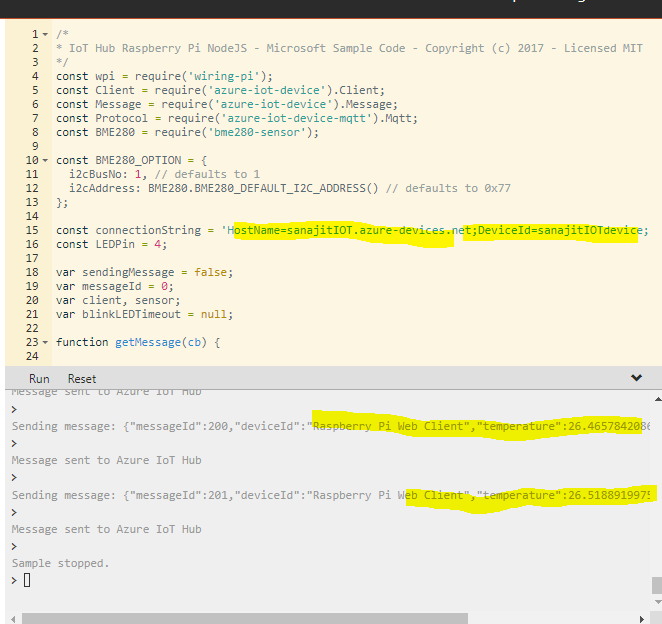
Task: Click the 'getMessage' function name
Action: coord(148,342)
